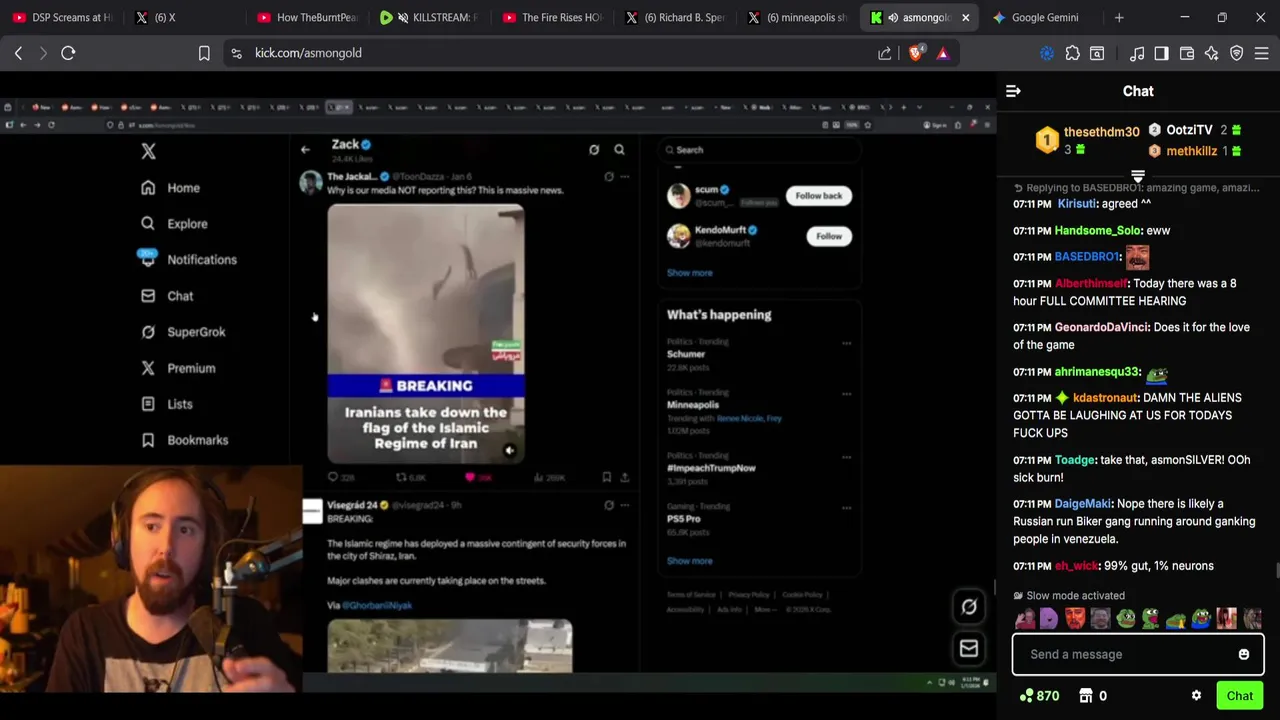Insert the purple blob emote

1048,619
